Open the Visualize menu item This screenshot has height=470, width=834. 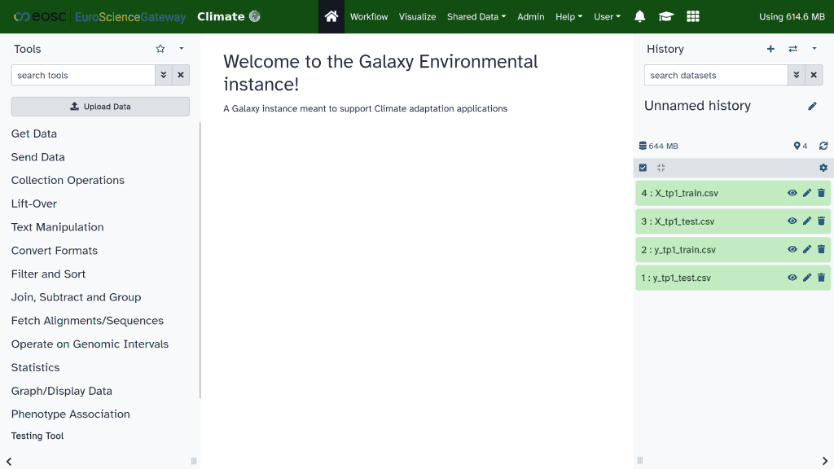coord(418,16)
